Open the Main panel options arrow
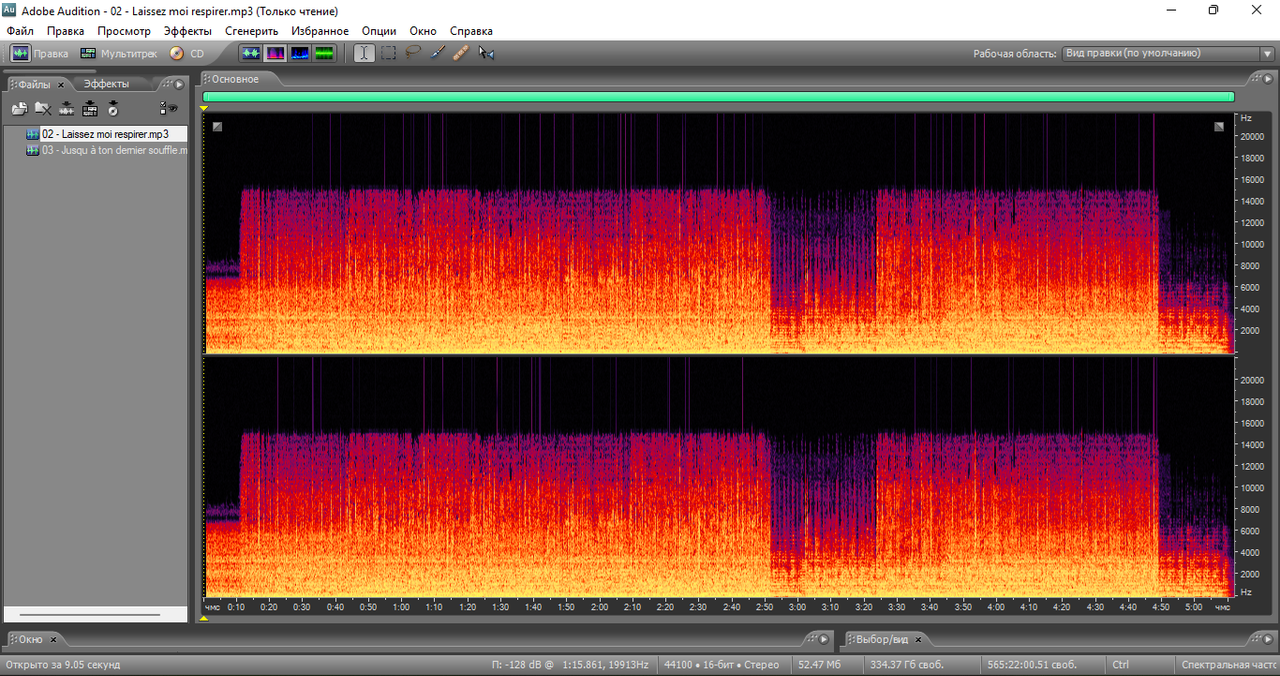The width and height of the screenshot is (1280, 676). pyautogui.click(x=1266, y=78)
